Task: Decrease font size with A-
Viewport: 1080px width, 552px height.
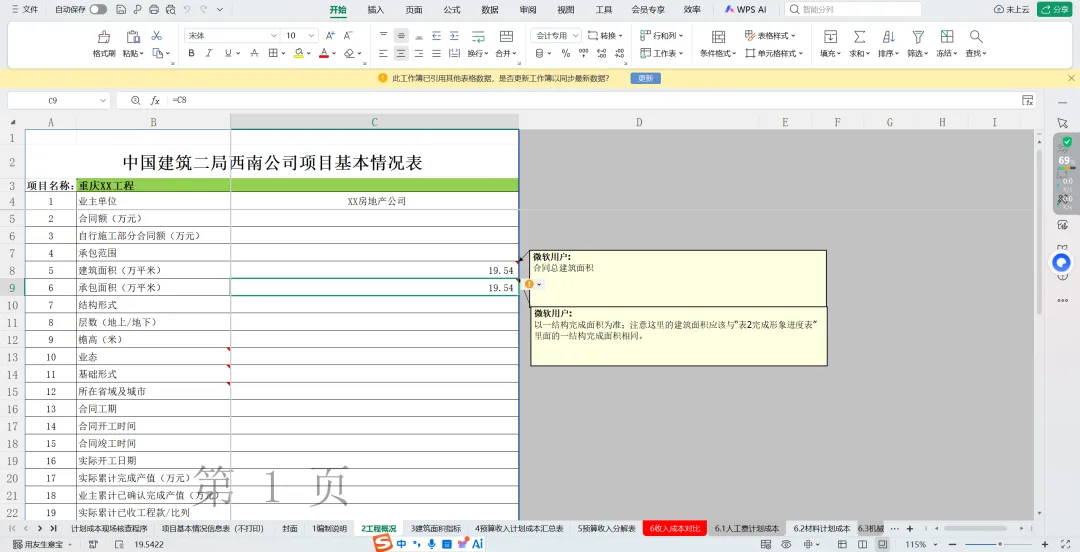Action: [348, 36]
